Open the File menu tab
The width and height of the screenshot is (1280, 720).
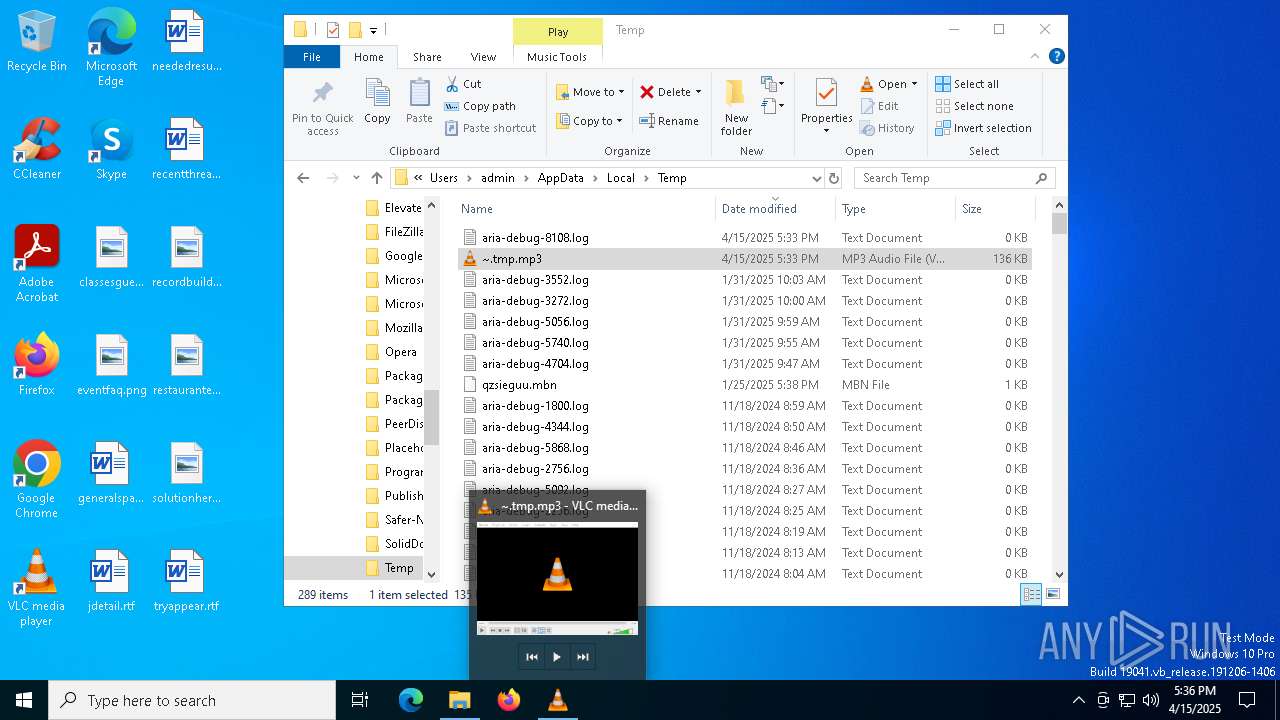(312, 57)
